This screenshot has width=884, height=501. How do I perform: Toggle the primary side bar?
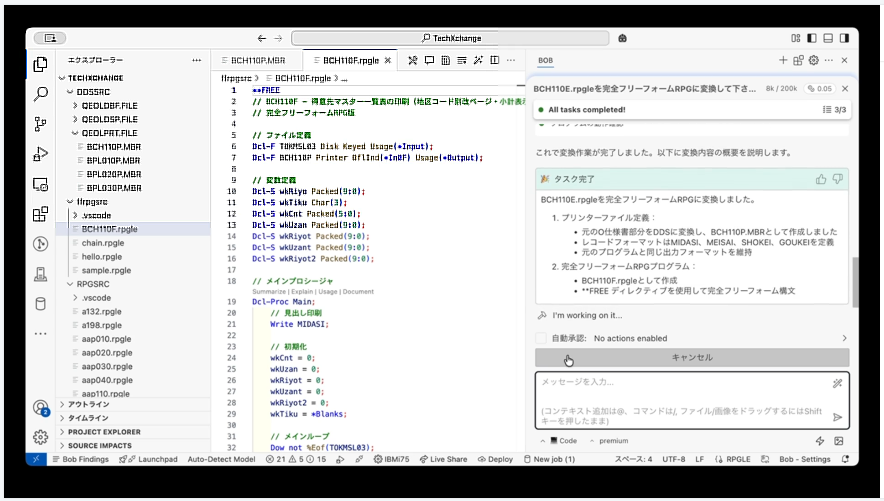812,38
